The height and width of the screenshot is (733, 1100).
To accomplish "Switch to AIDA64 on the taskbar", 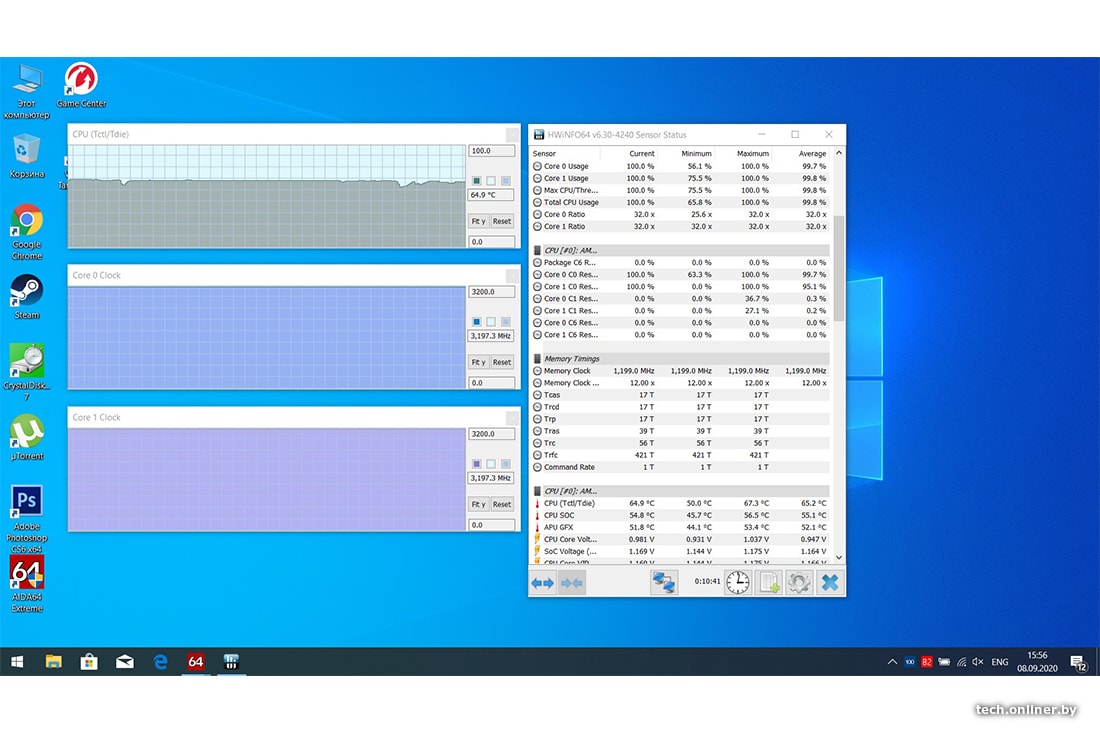I will click(x=196, y=661).
